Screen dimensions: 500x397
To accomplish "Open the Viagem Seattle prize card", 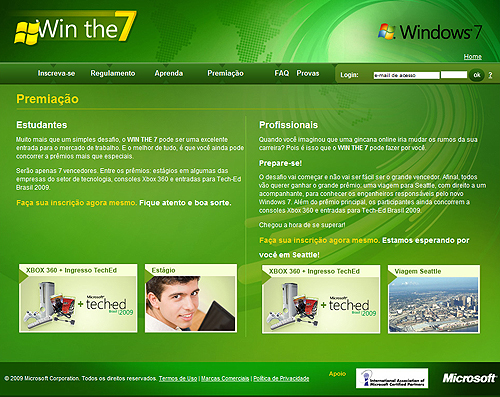I will point(434,299).
